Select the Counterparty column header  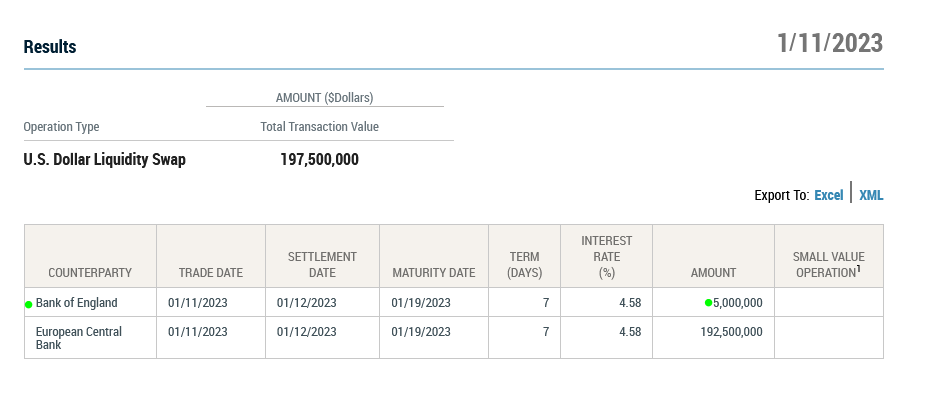point(90,257)
